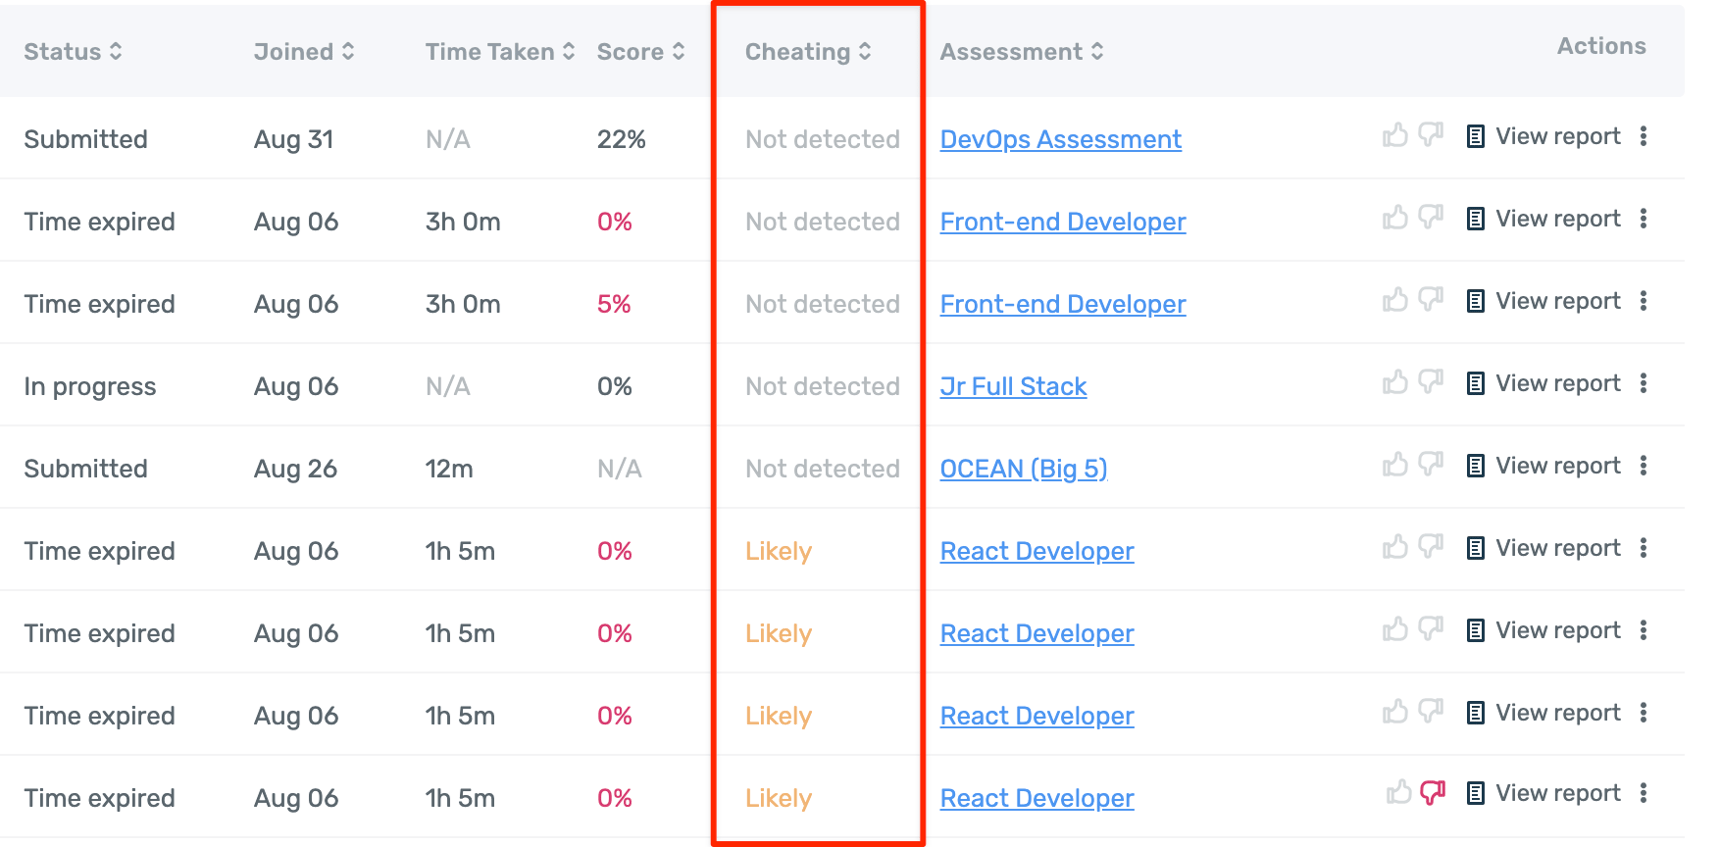The image size is (1720, 847).
Task: Click the thumbs up icon for the In progress candidate
Action: 1397,382
